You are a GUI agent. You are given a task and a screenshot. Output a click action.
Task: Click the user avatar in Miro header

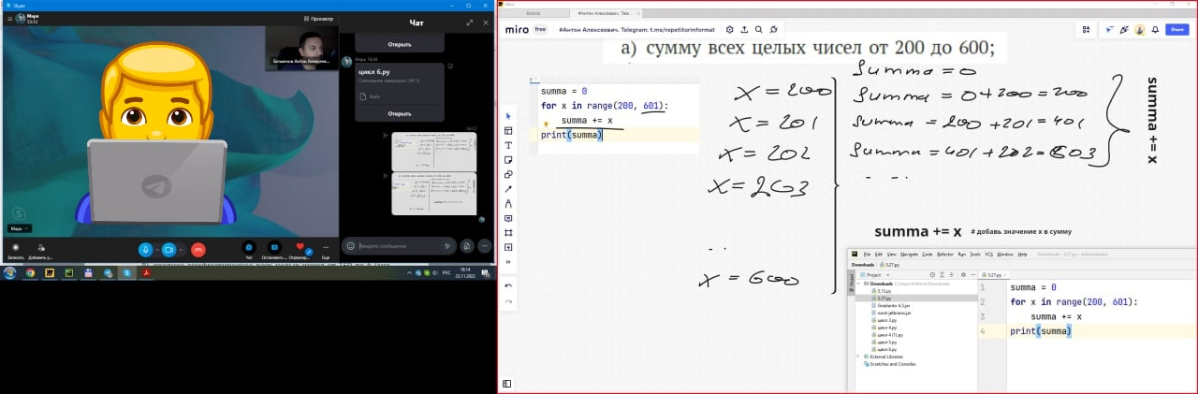coord(1139,30)
